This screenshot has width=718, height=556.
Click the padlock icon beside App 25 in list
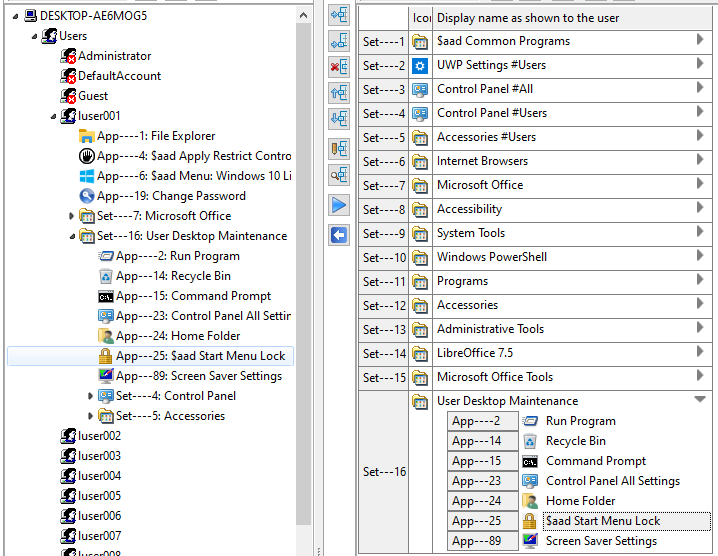pyautogui.click(x=530, y=521)
